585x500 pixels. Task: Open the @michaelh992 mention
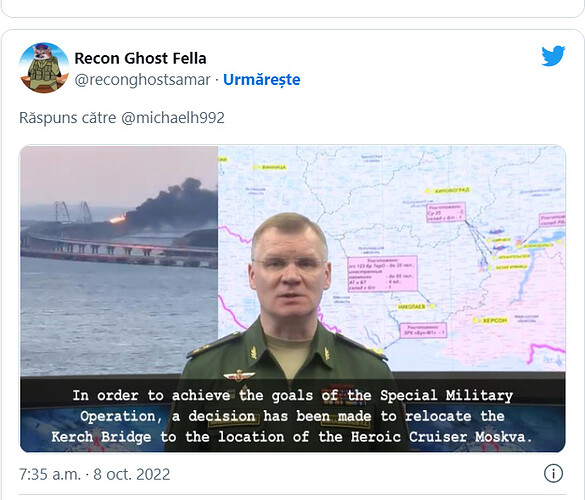click(x=173, y=118)
